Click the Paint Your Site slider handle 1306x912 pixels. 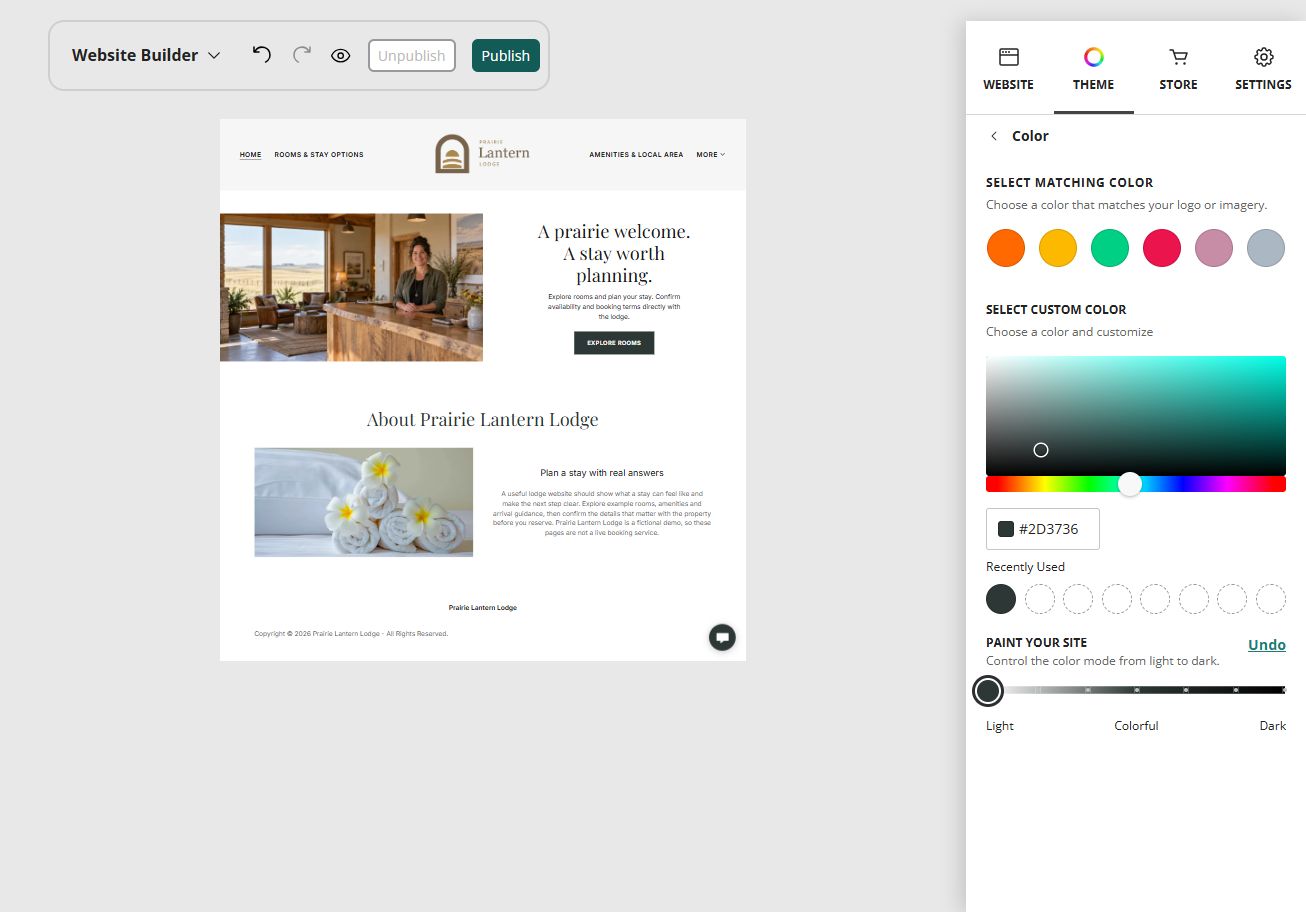pos(988,690)
